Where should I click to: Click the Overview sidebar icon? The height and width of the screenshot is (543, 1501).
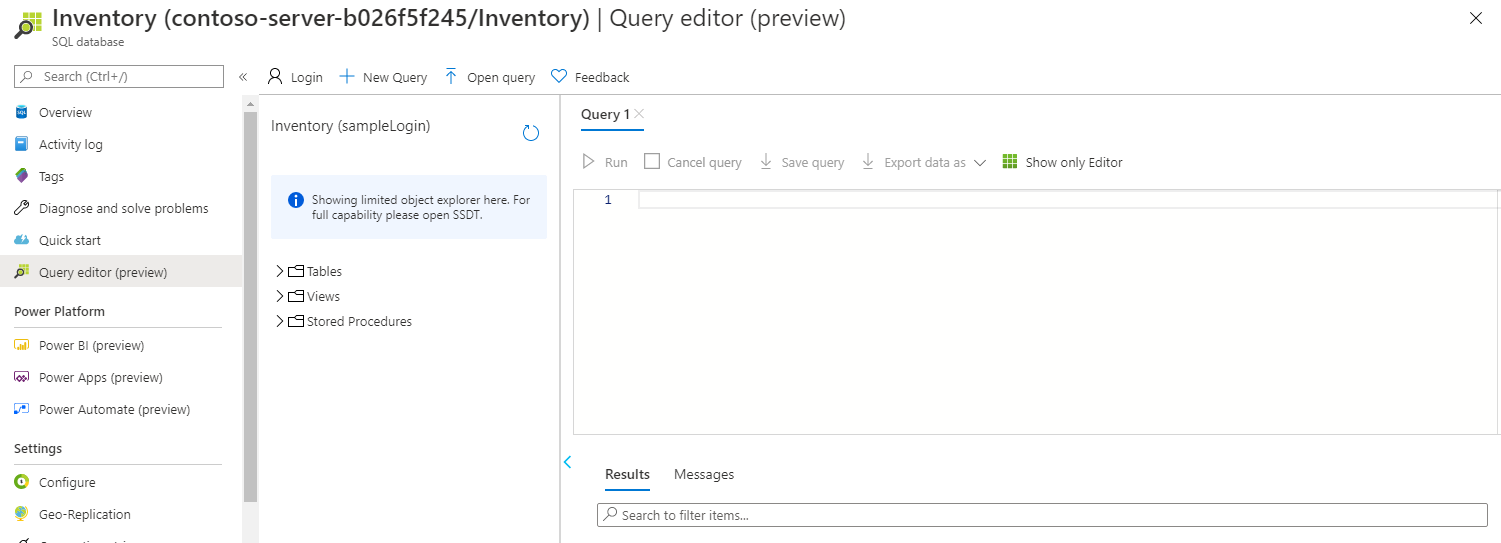(x=21, y=112)
